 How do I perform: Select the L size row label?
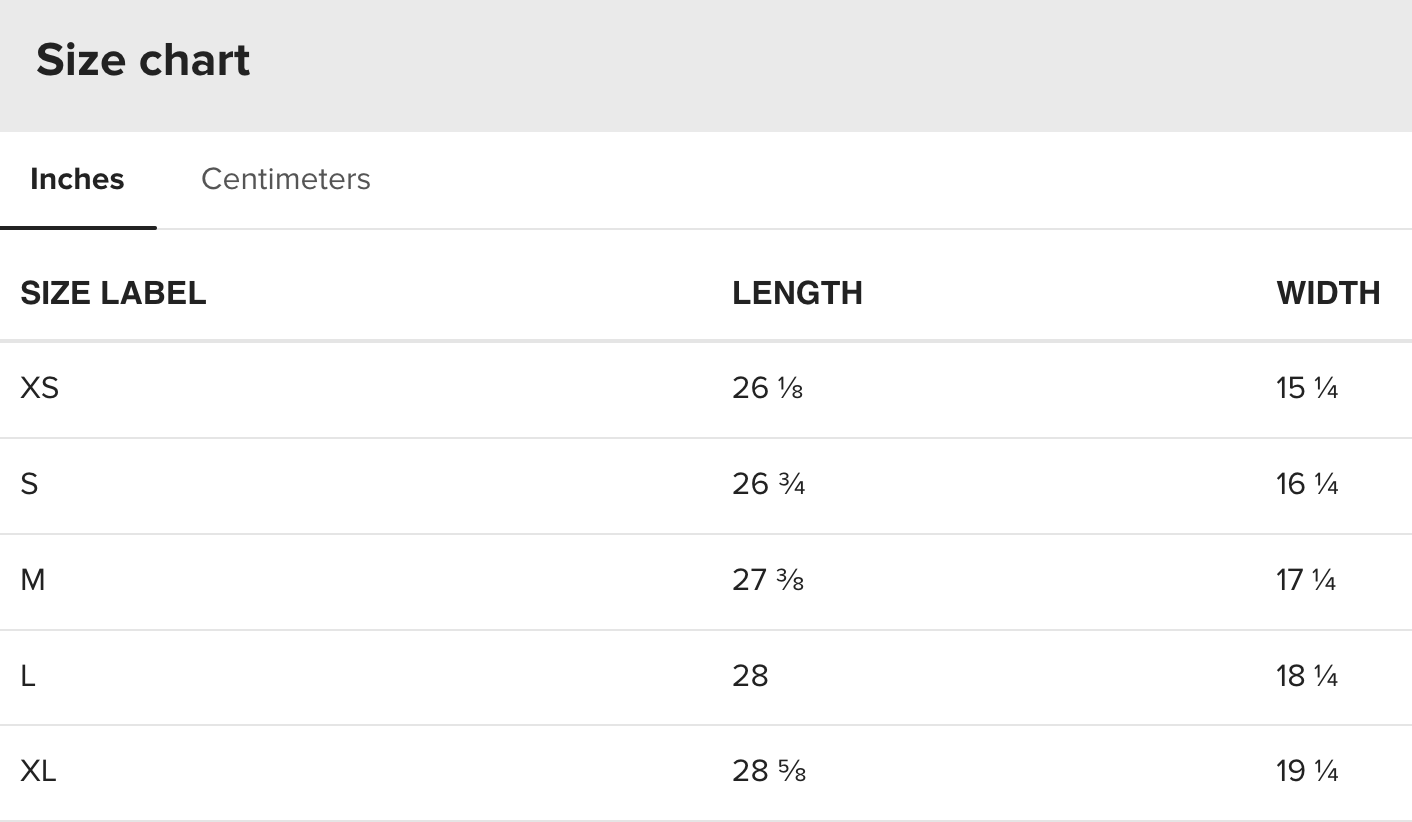point(28,676)
